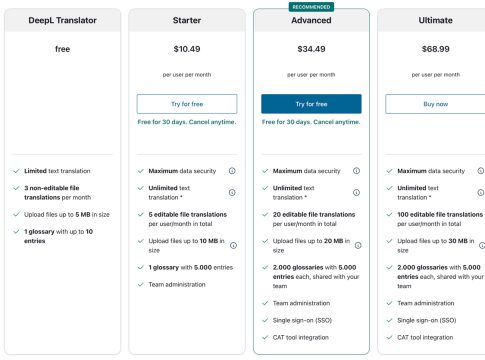Select the Starter plan header
This screenshot has height=360, width=485.
[x=187, y=20]
